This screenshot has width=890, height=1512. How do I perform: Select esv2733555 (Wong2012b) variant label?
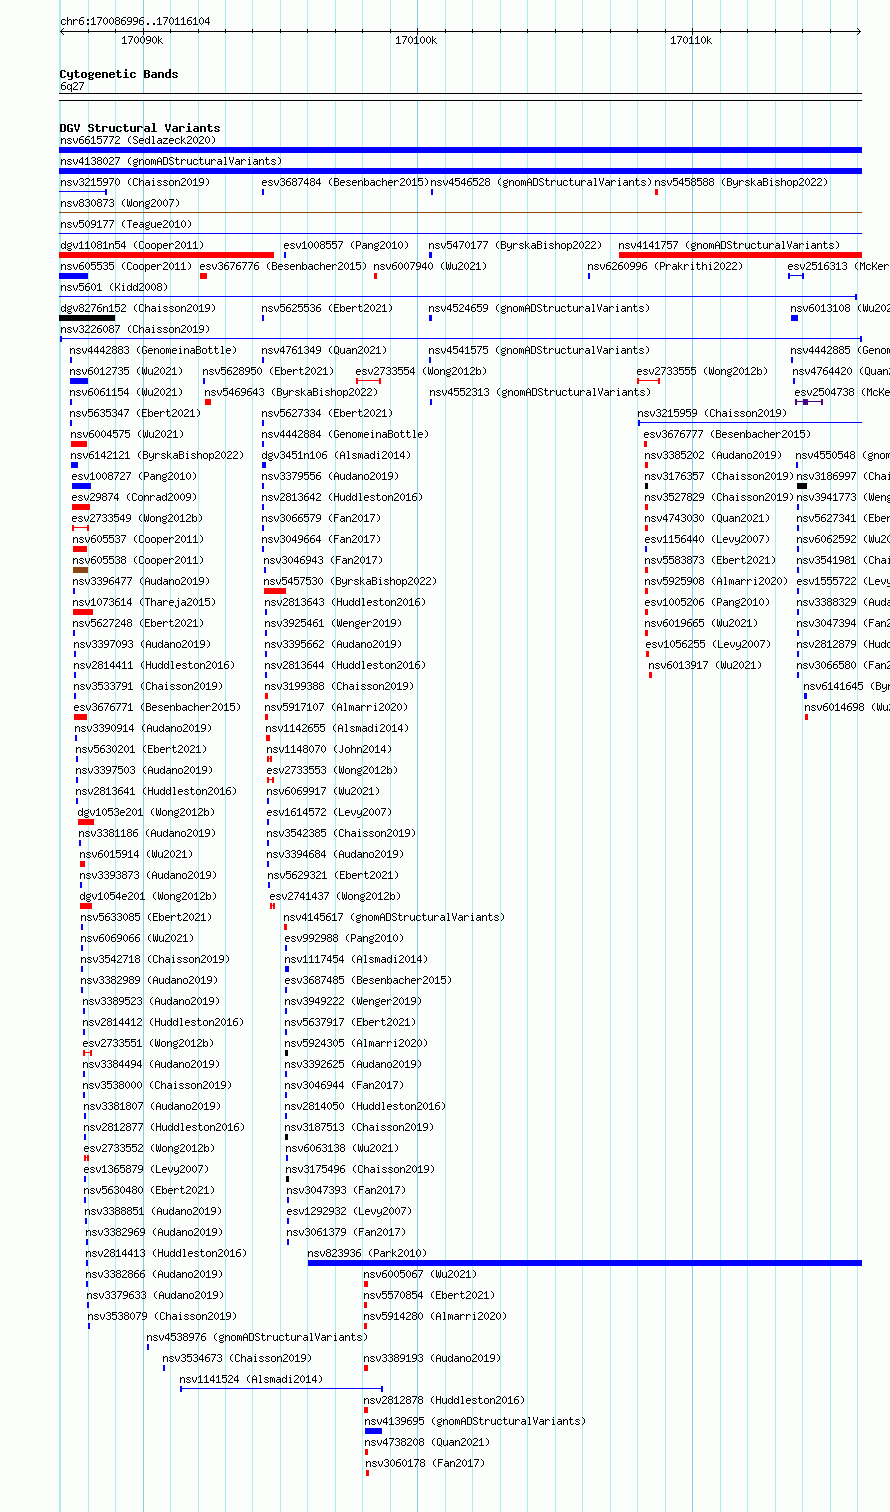pos(703,372)
